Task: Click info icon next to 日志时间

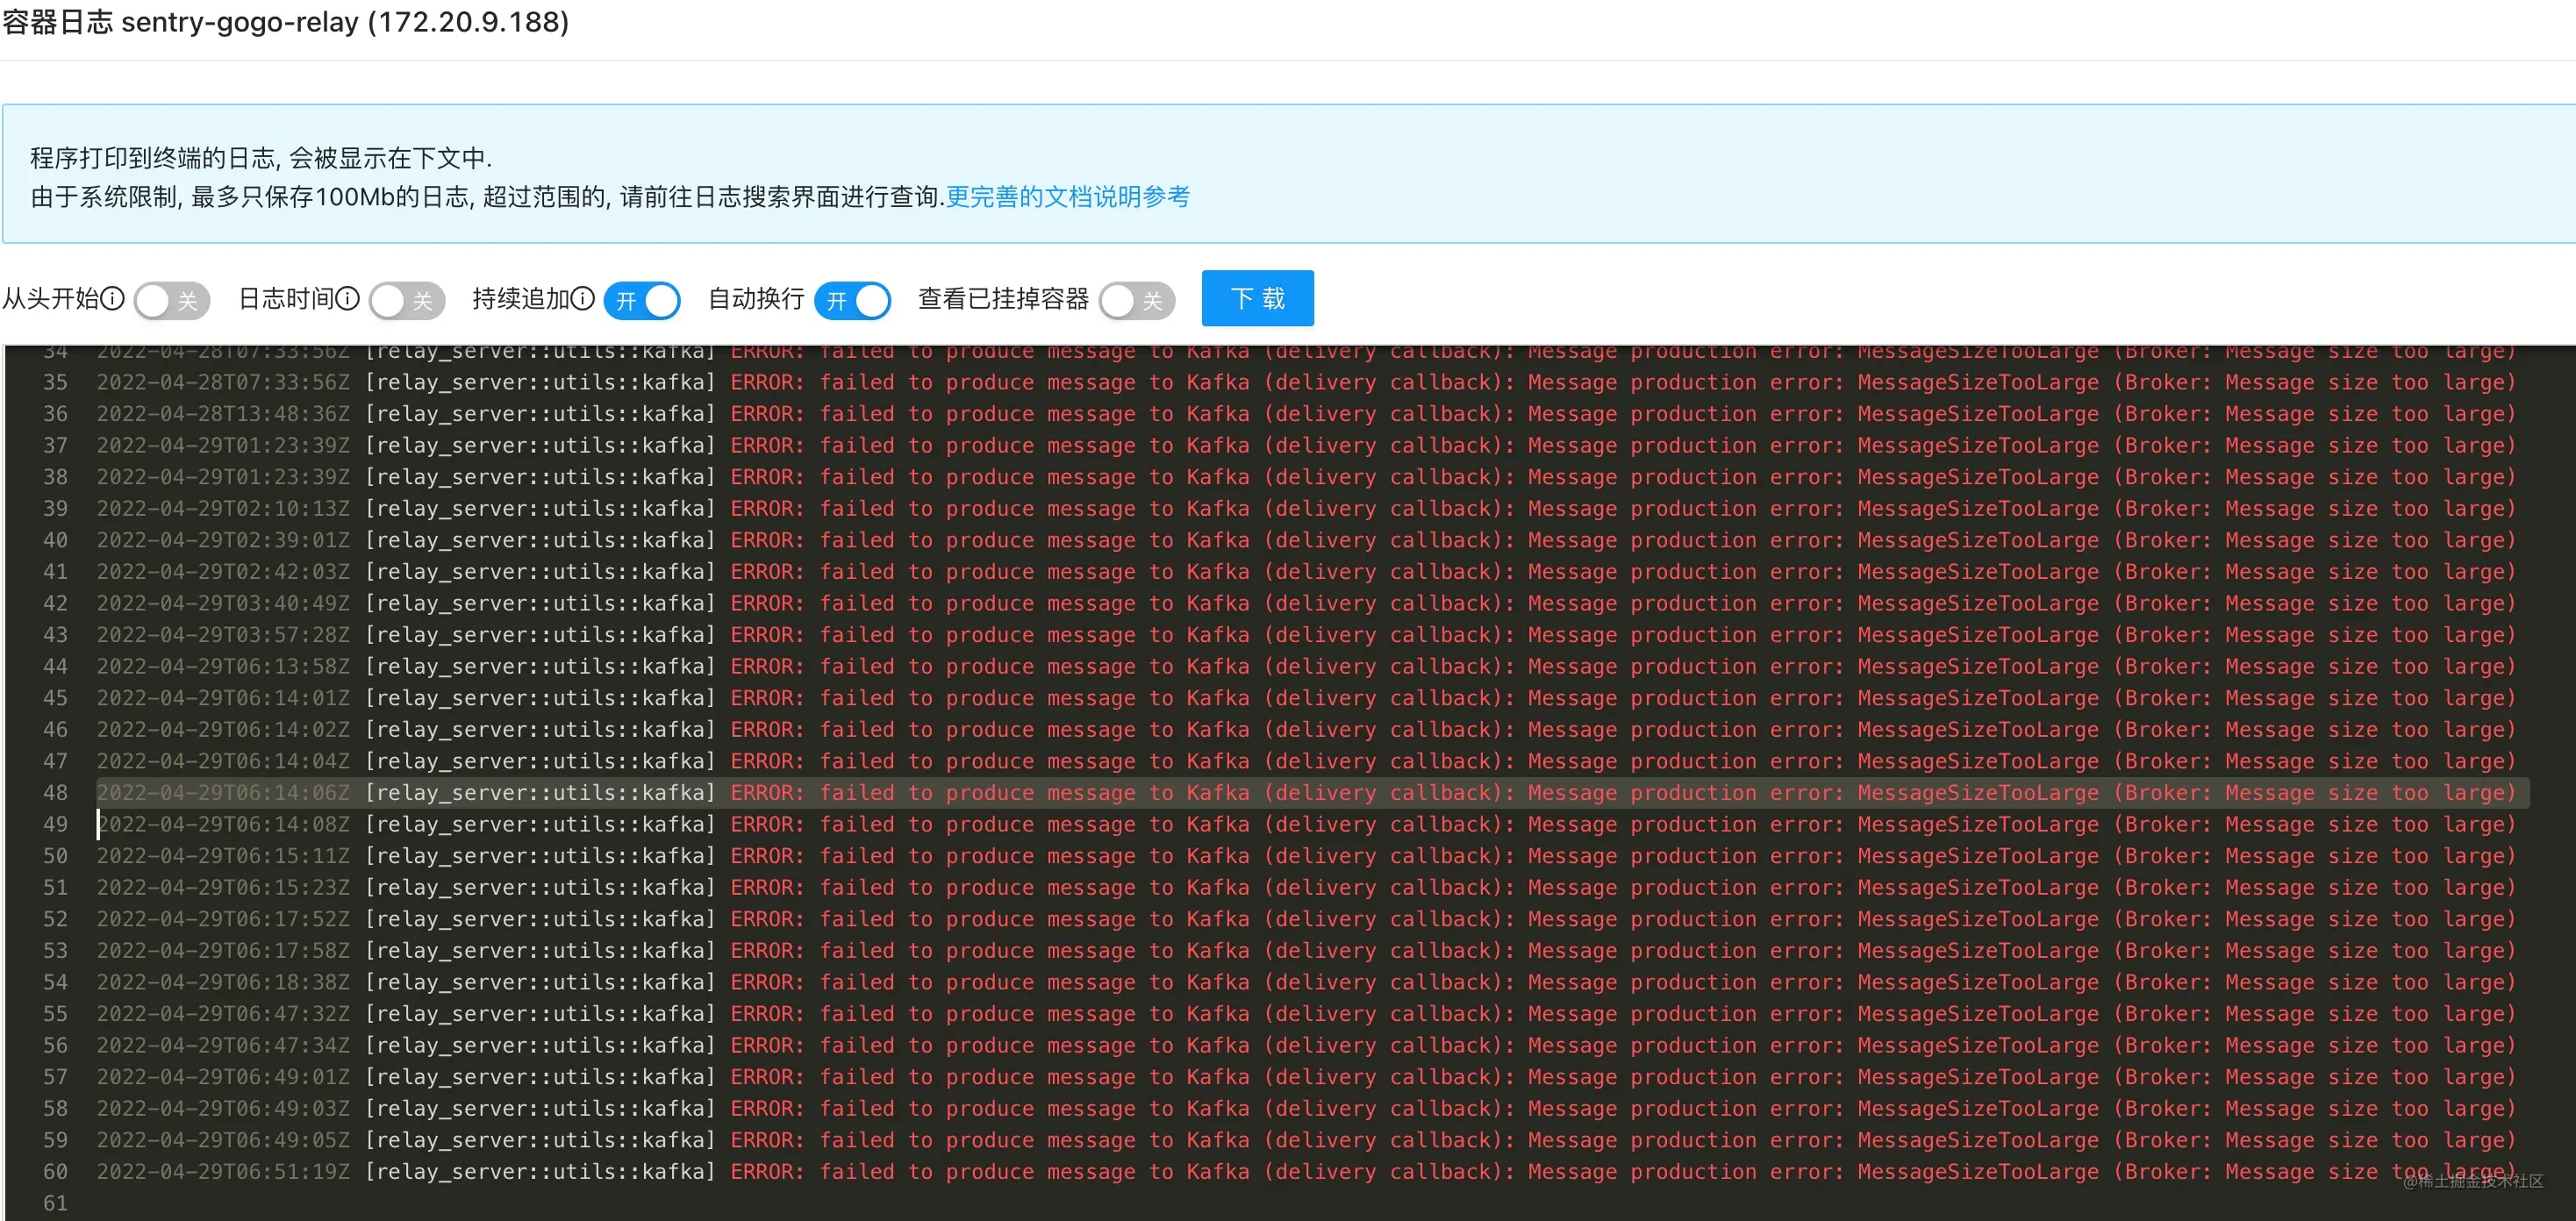Action: (348, 298)
